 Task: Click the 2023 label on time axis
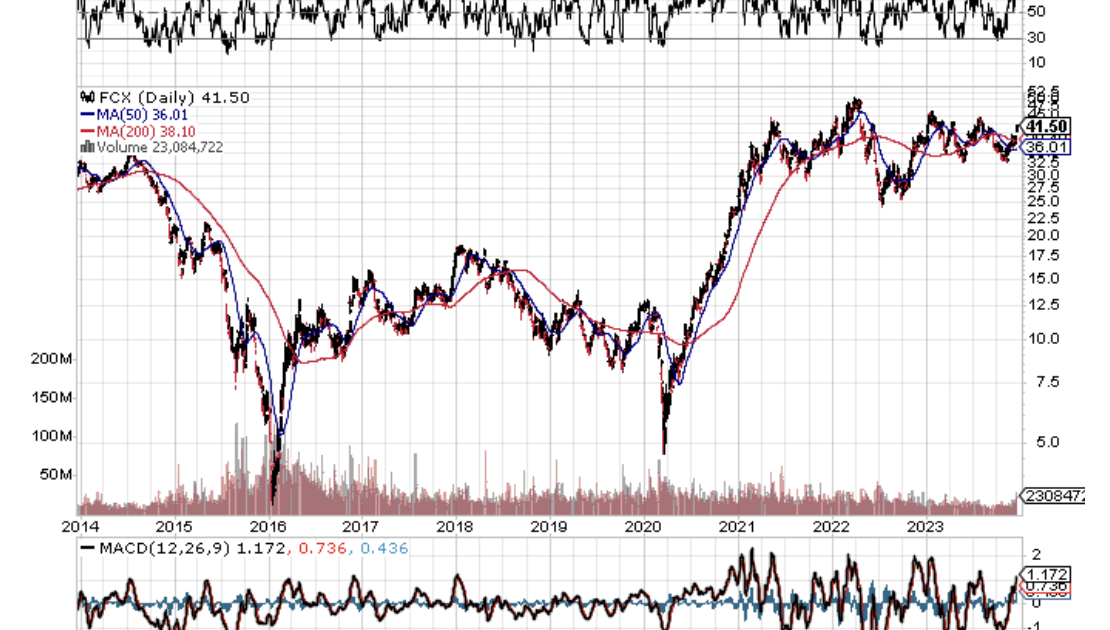(925, 527)
